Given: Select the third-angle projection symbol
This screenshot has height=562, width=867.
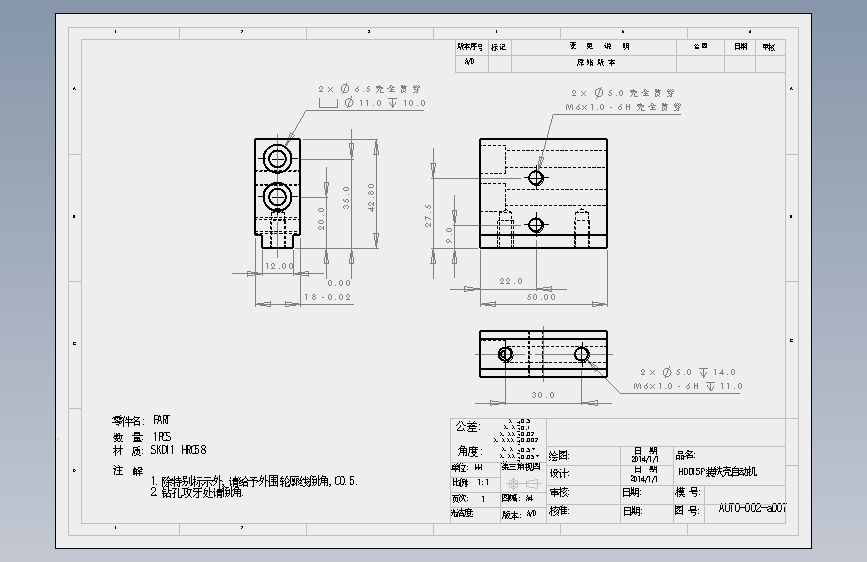Looking at the screenshot, I should point(523,483).
